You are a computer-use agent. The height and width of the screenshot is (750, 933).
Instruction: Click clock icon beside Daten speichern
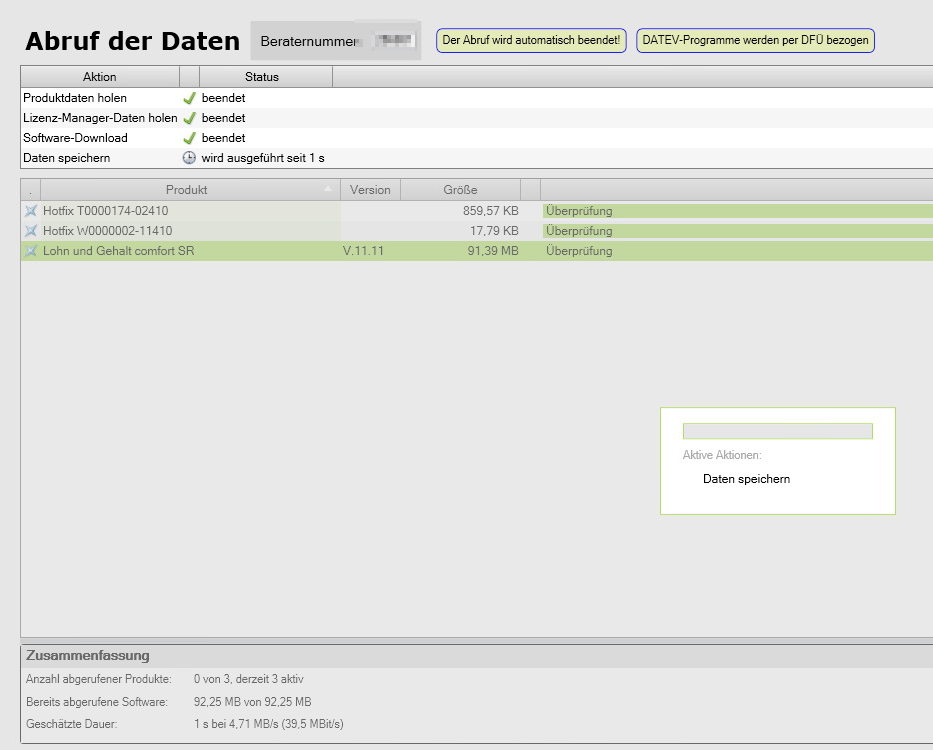click(189, 158)
